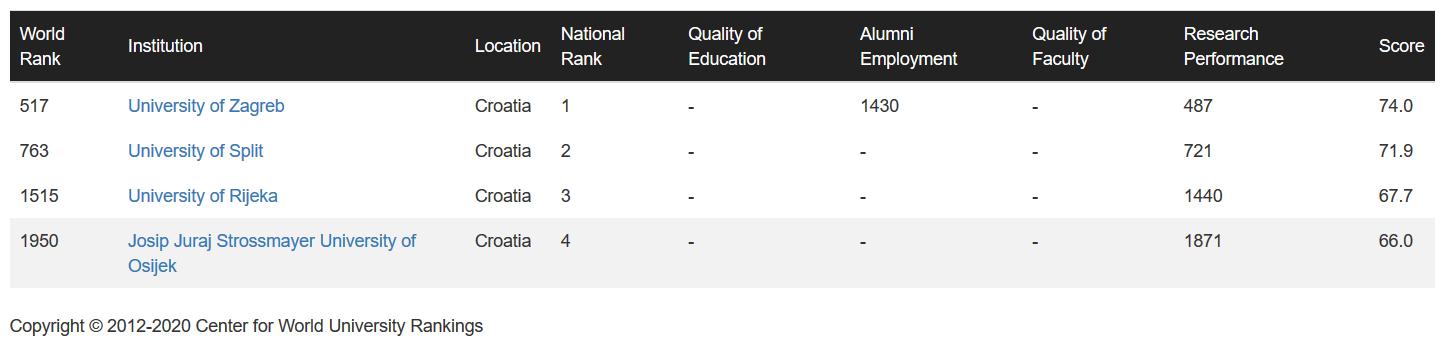1440x360 pixels.
Task: Select world rank 517 cell
Action: (34, 106)
